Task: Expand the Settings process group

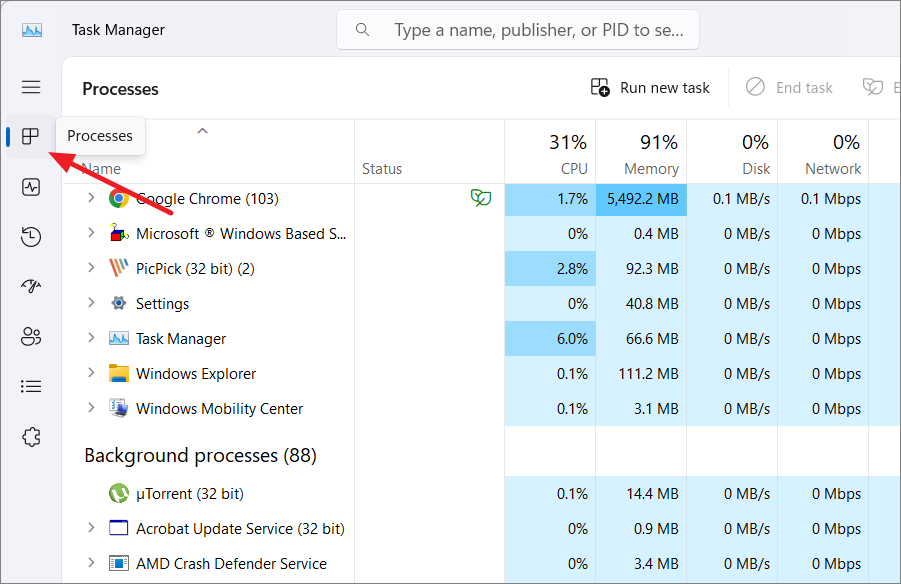Action: click(x=91, y=303)
